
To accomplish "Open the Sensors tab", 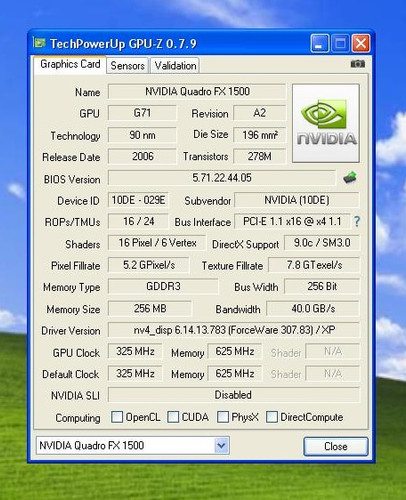I will 127,65.
